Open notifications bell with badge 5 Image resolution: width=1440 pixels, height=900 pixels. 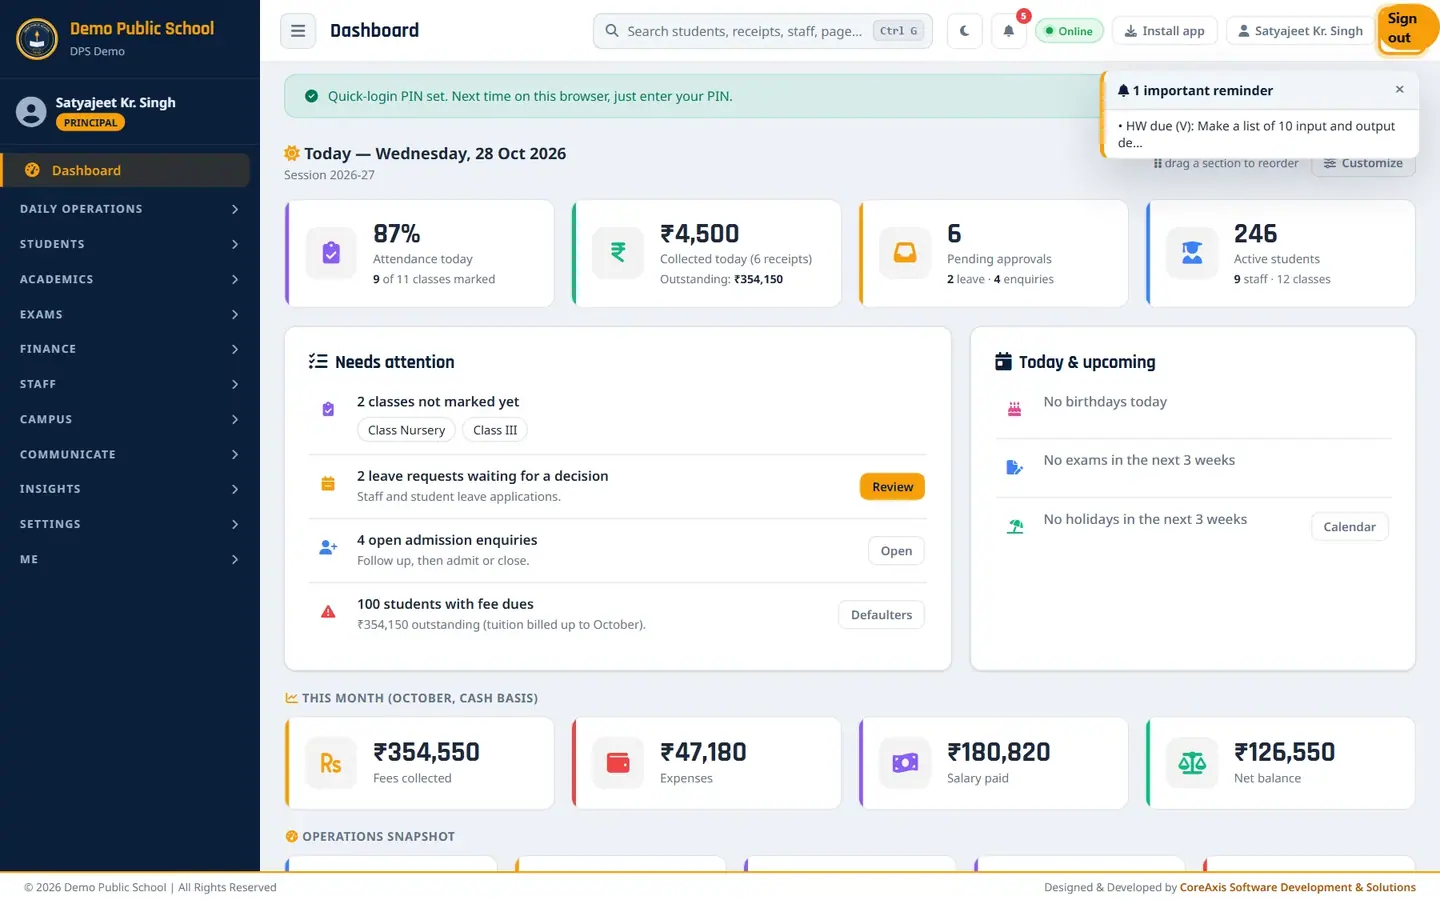[1009, 31]
